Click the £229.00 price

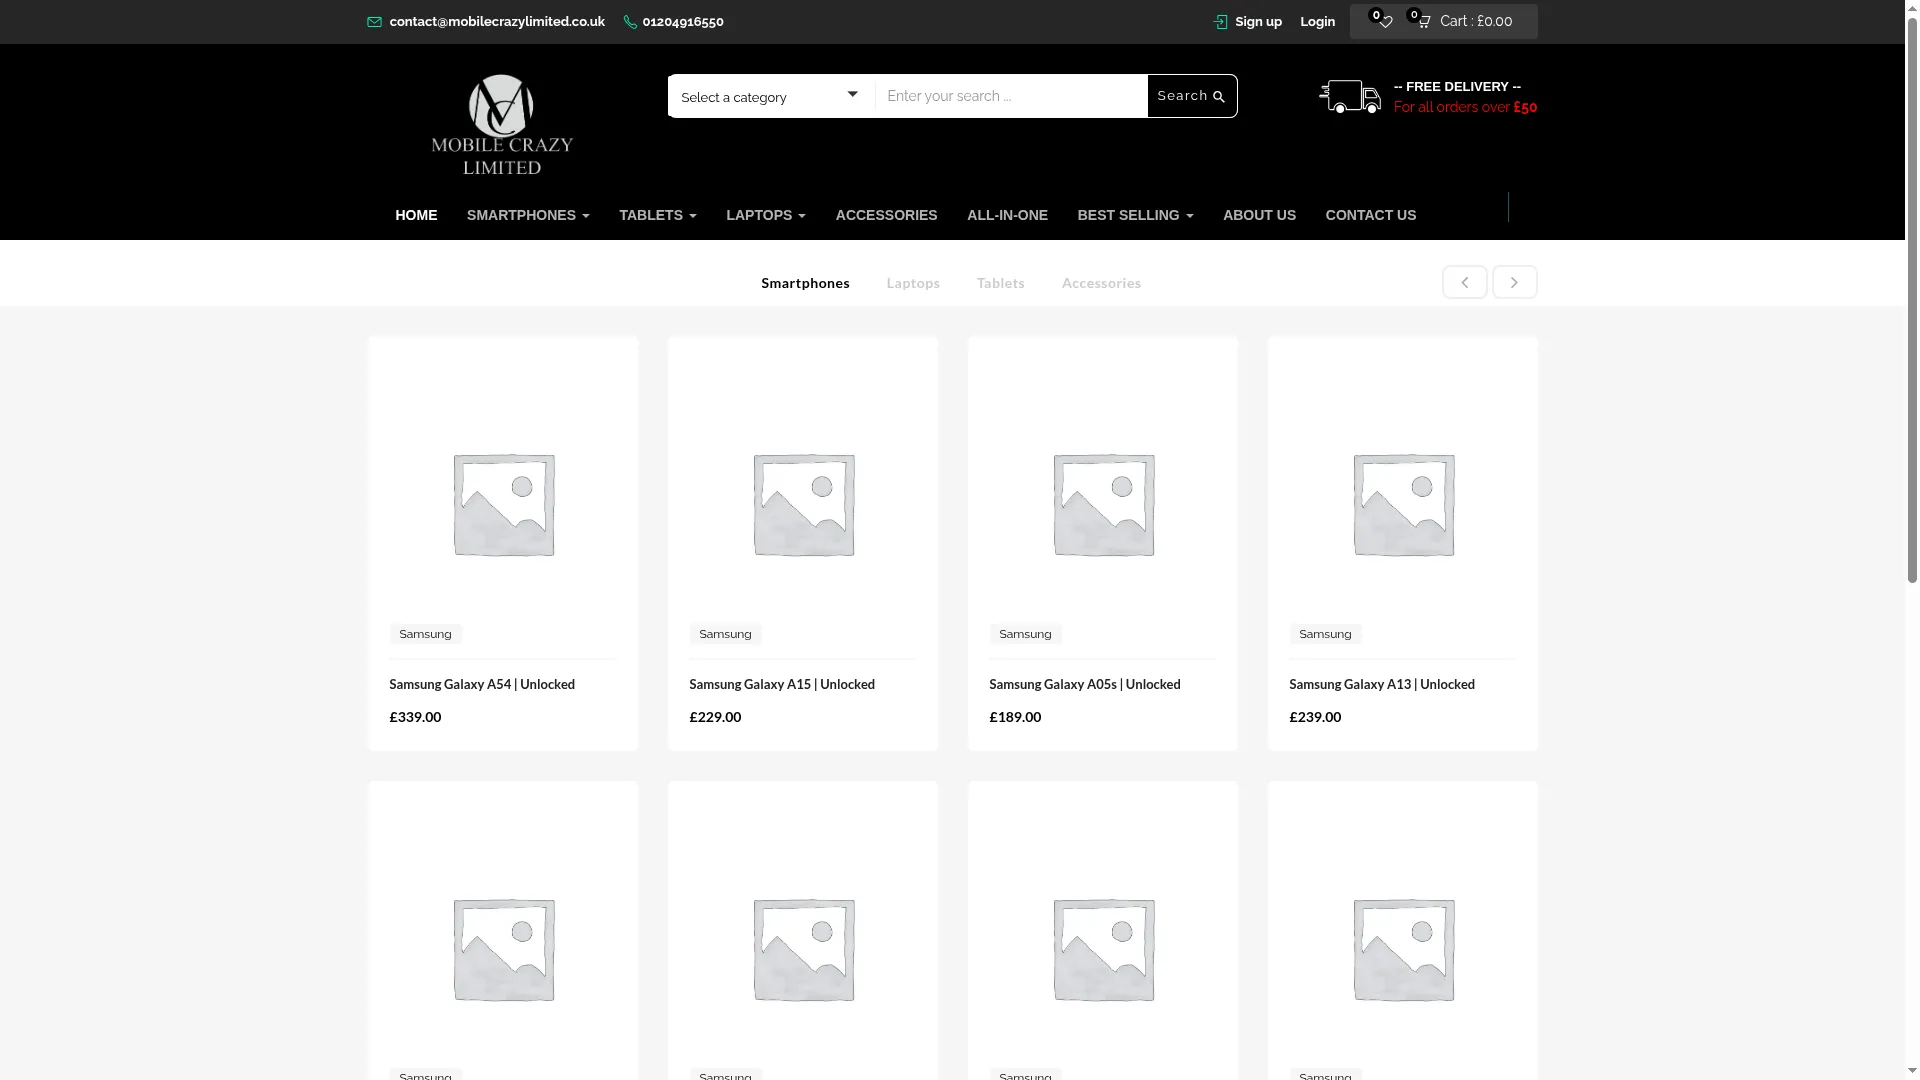pos(715,717)
